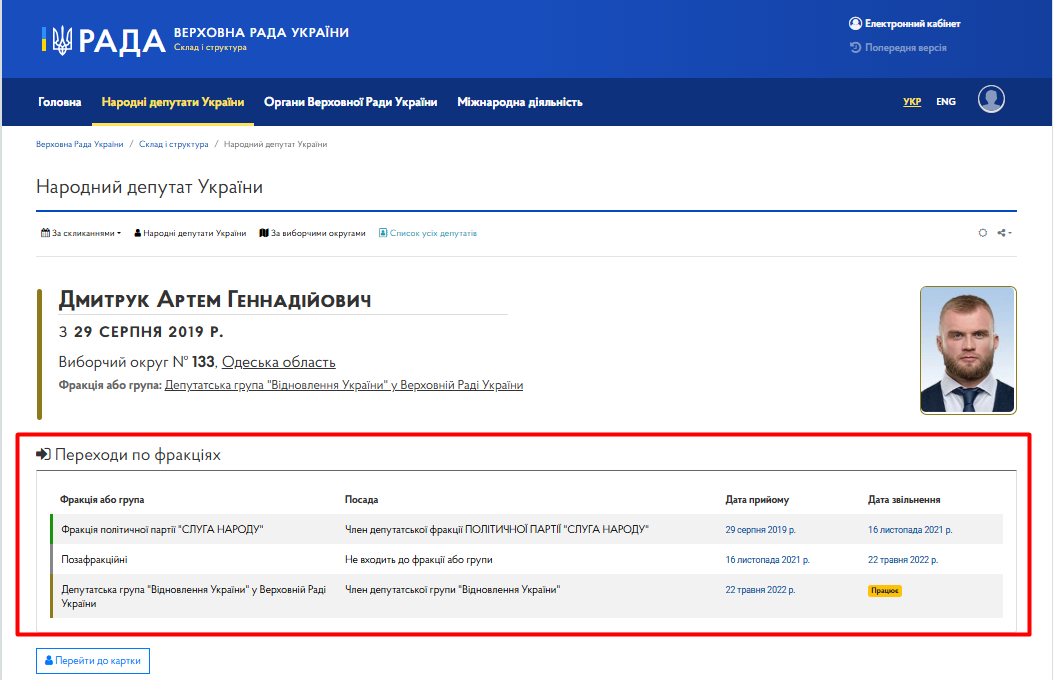The height and width of the screenshot is (680, 1053).
Task: Click admission date 16 листопада 2021 р.
Action: (768, 560)
